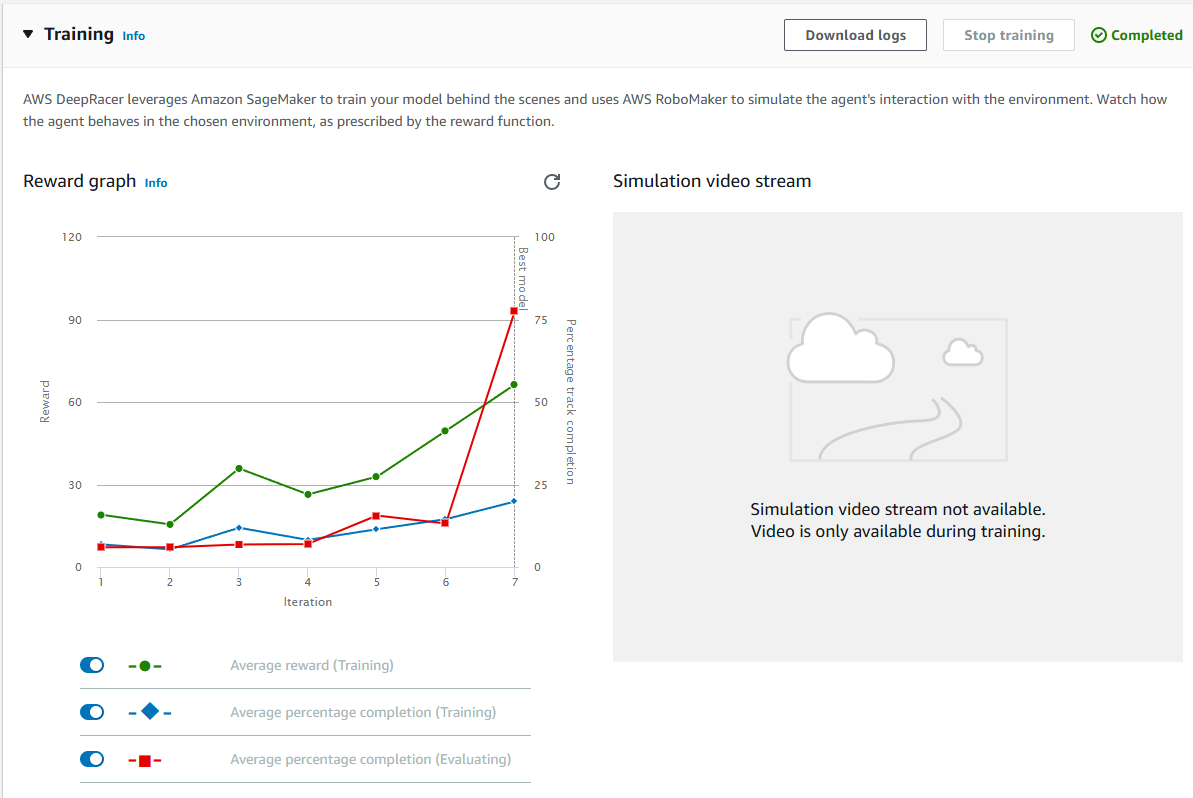Click the Percentage track completion axis label

(x=571, y=402)
